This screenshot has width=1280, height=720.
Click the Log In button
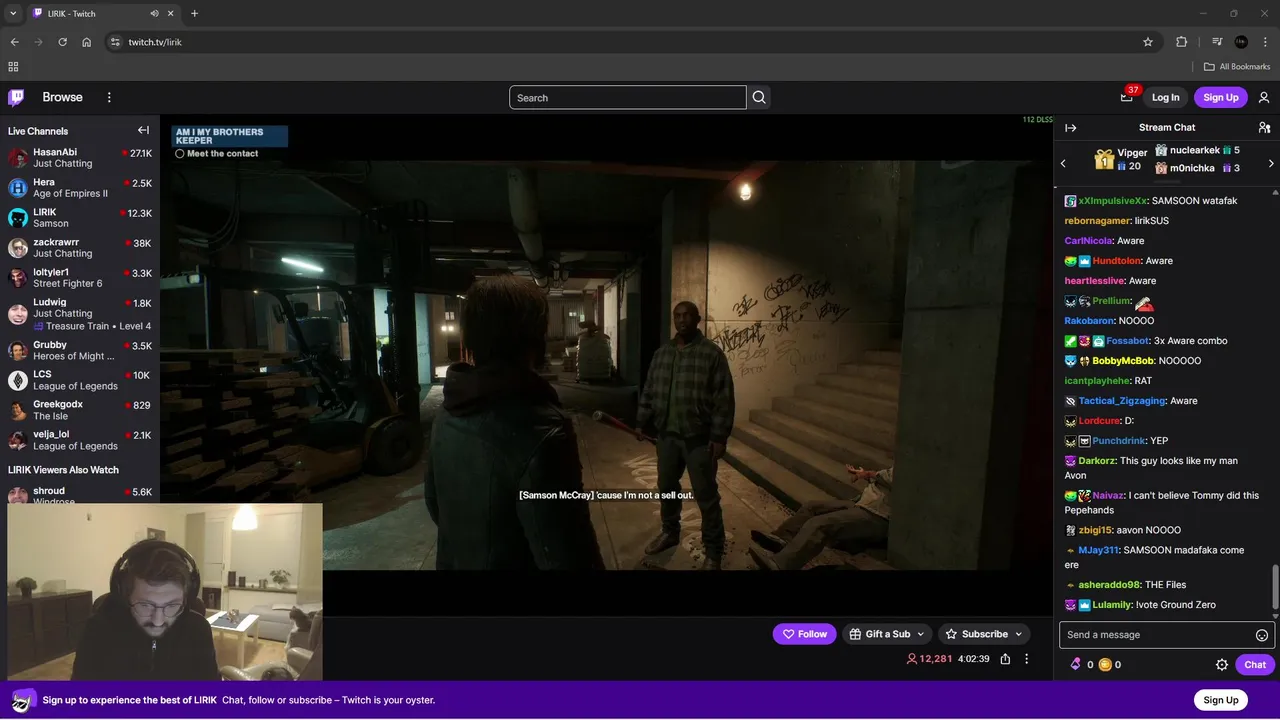coord(1165,97)
